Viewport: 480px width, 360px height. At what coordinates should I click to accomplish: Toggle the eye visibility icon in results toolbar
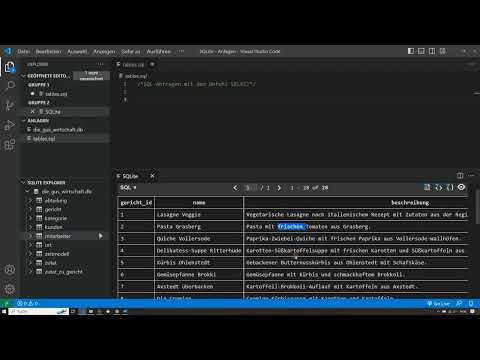461,187
